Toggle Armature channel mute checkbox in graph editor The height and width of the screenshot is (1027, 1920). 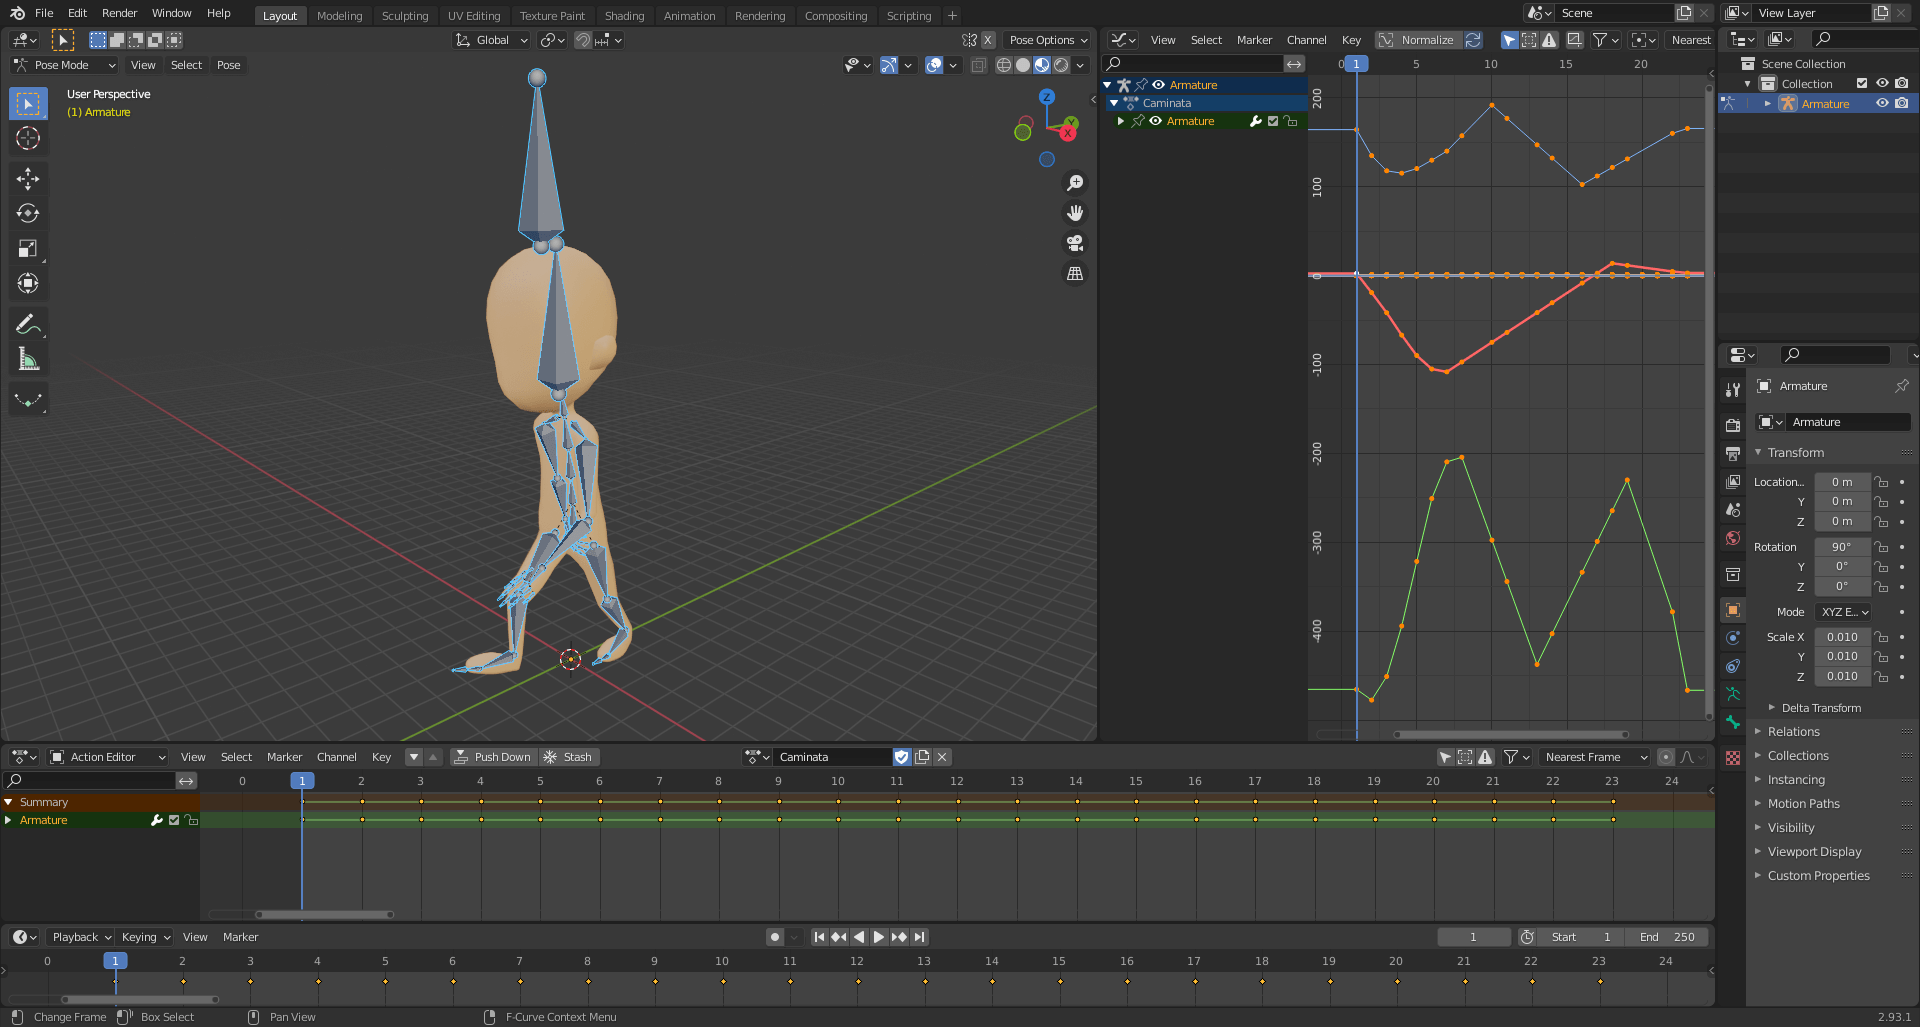[x=1273, y=121]
